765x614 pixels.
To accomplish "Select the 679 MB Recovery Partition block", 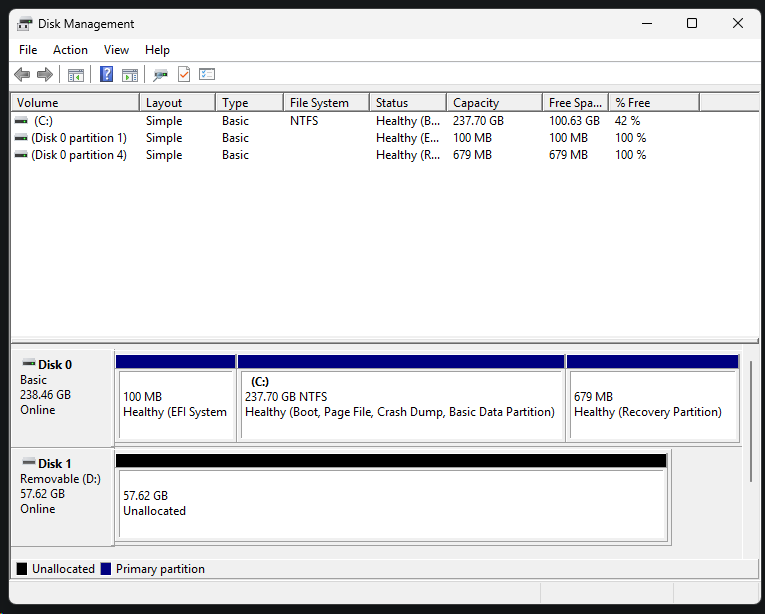I will click(x=652, y=404).
